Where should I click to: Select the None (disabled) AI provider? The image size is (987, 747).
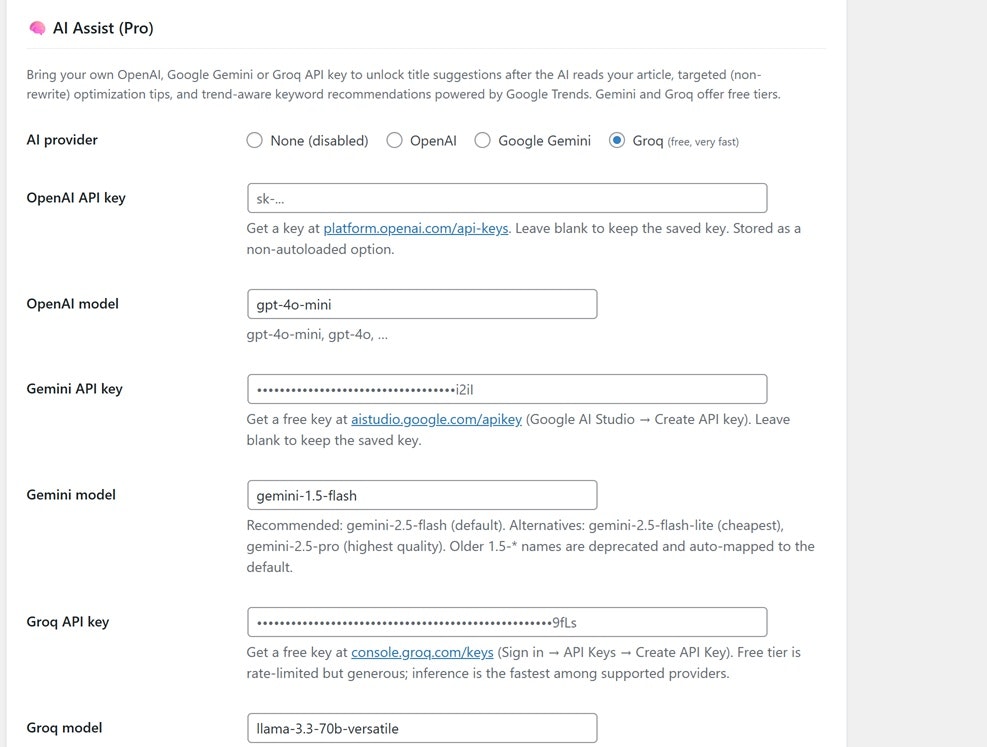click(x=254, y=140)
